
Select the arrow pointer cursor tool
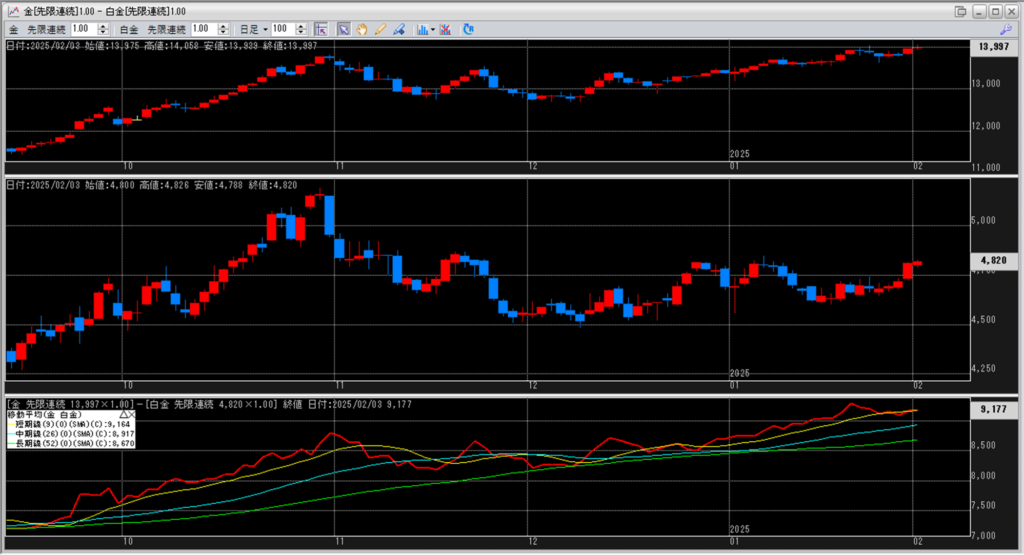point(343,29)
